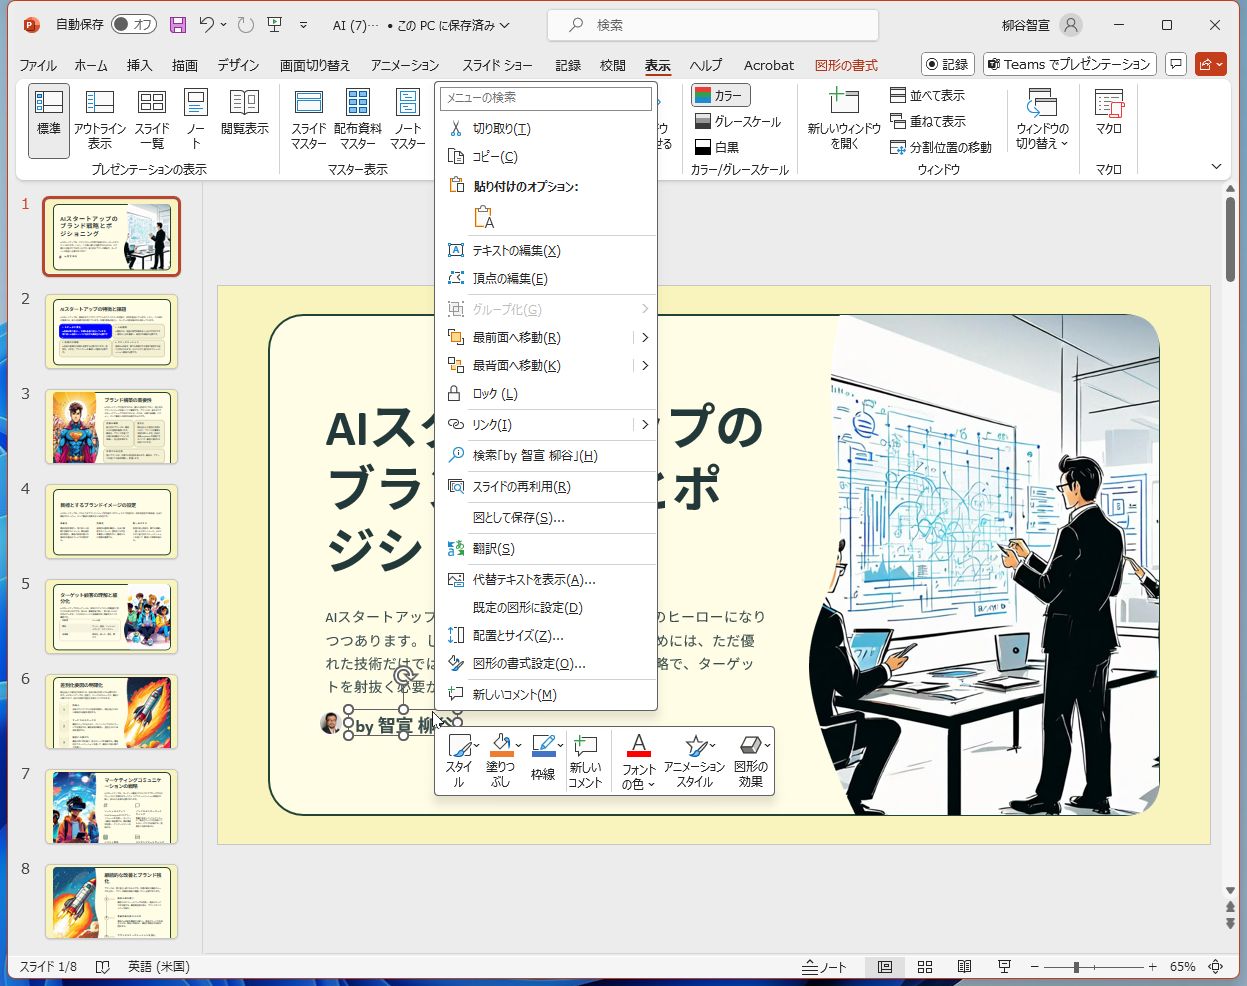
Task: Open a new window with 新しいウィンドウを開く
Action: click(x=844, y=118)
